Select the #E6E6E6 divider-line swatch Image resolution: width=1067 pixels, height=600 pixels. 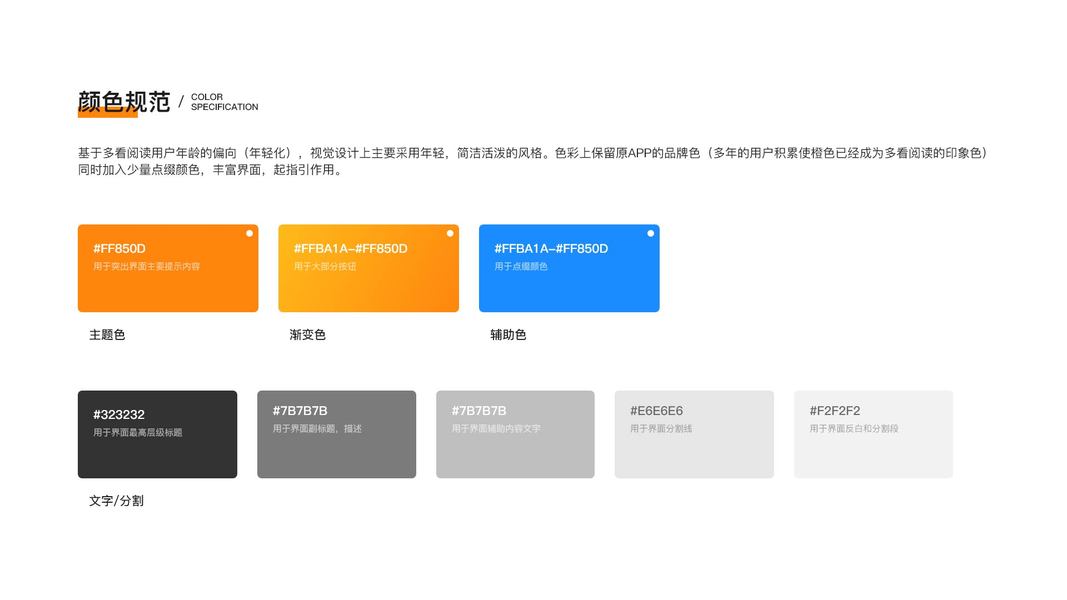coord(694,434)
